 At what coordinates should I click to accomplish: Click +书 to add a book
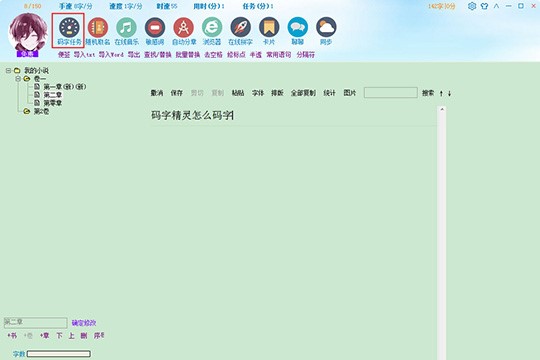click(x=12, y=336)
